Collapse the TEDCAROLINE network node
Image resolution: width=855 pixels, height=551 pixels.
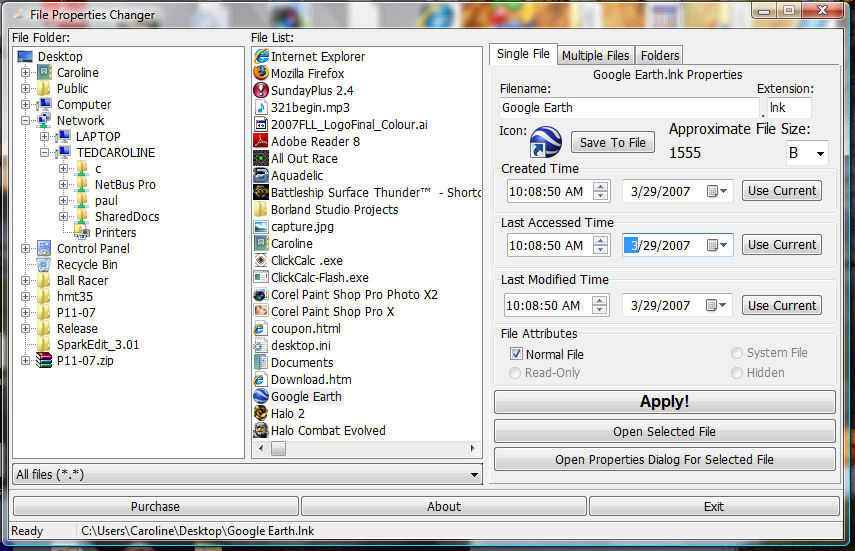(45, 152)
